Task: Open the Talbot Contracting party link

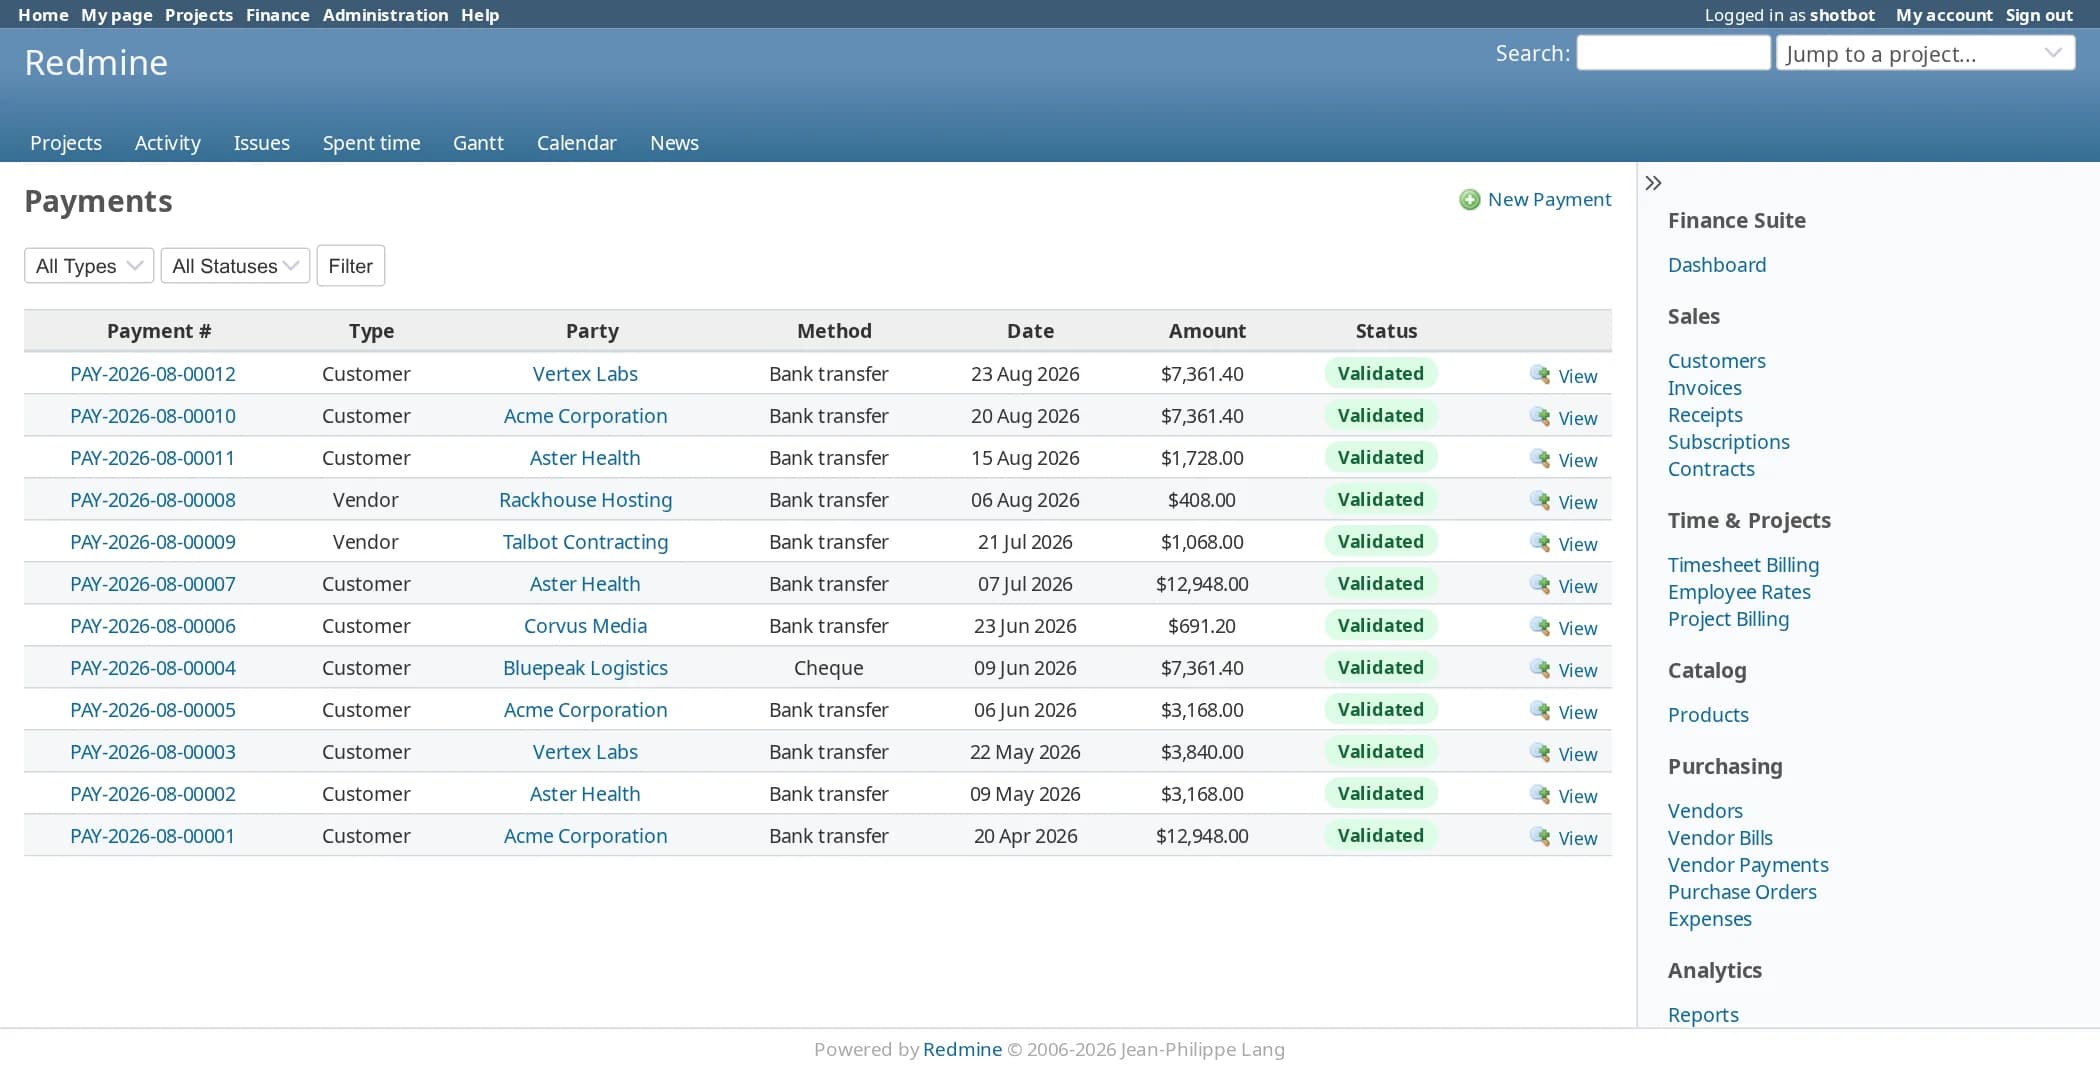Action: 585,542
